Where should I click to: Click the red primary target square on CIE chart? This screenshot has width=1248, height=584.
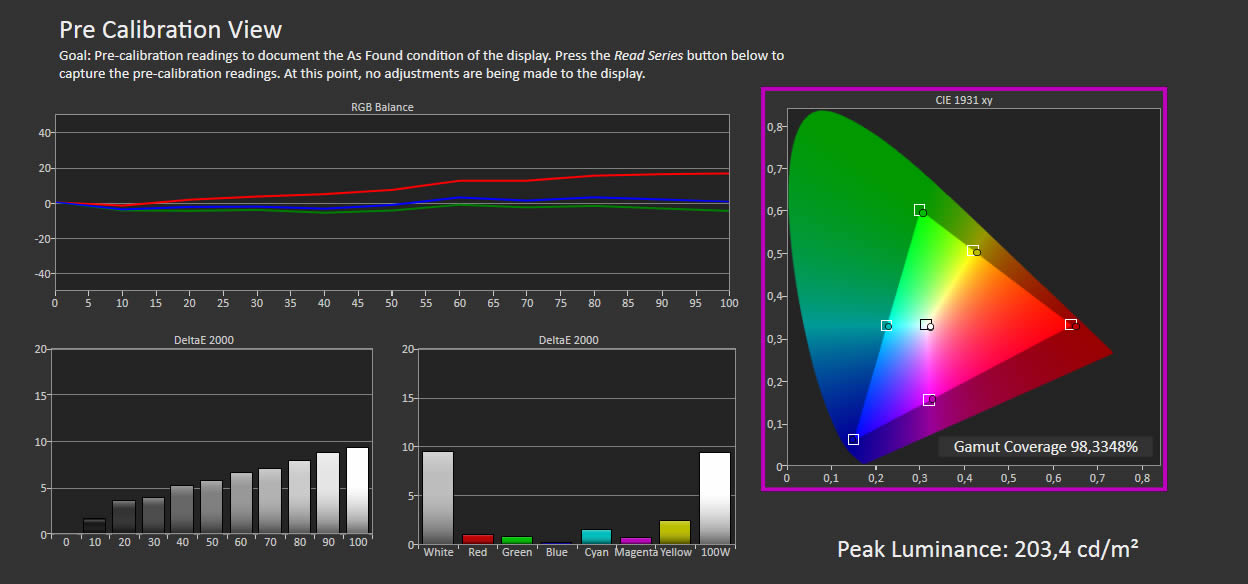point(1070,324)
